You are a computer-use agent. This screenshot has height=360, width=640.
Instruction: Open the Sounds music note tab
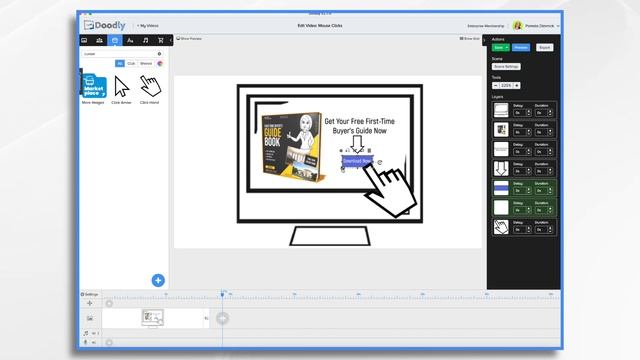(145, 40)
